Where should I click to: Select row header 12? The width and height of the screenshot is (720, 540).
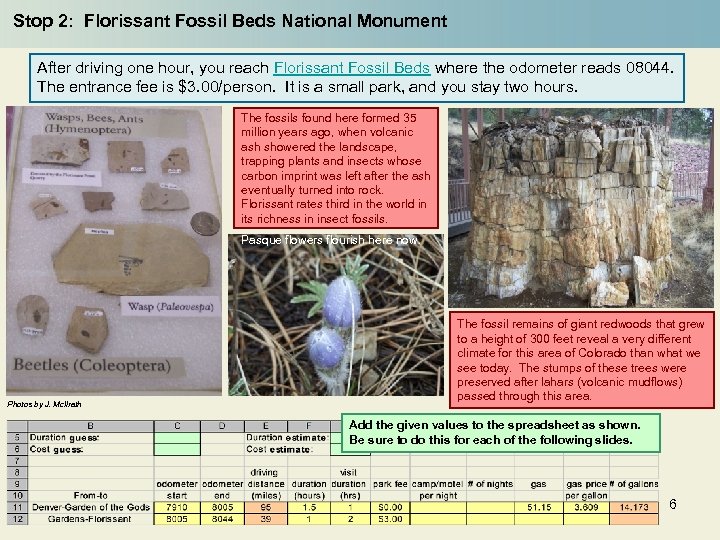tap(17, 519)
